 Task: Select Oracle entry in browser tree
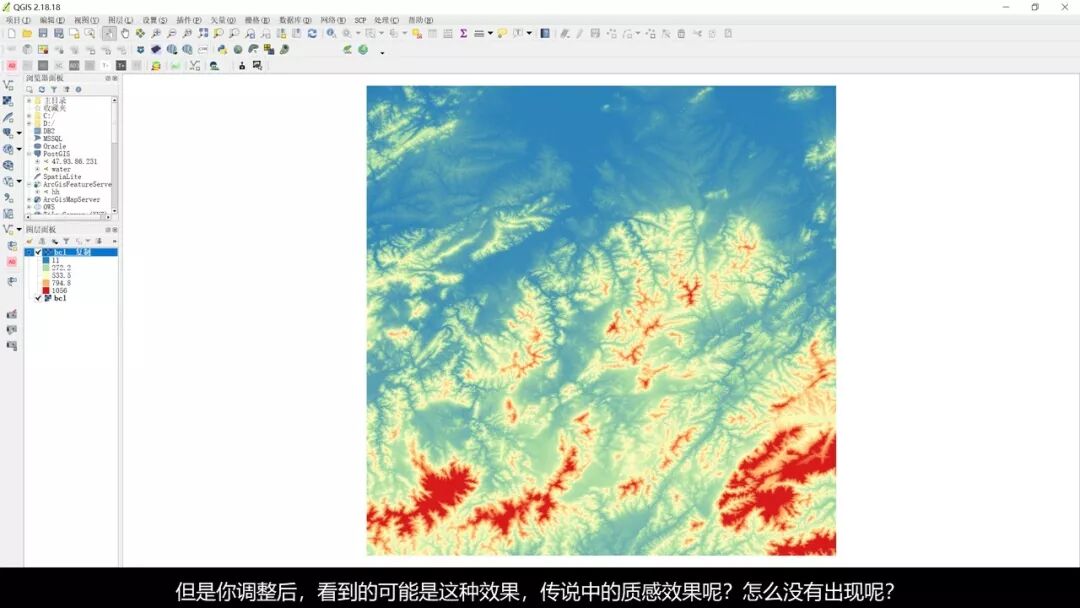[x=54, y=146]
